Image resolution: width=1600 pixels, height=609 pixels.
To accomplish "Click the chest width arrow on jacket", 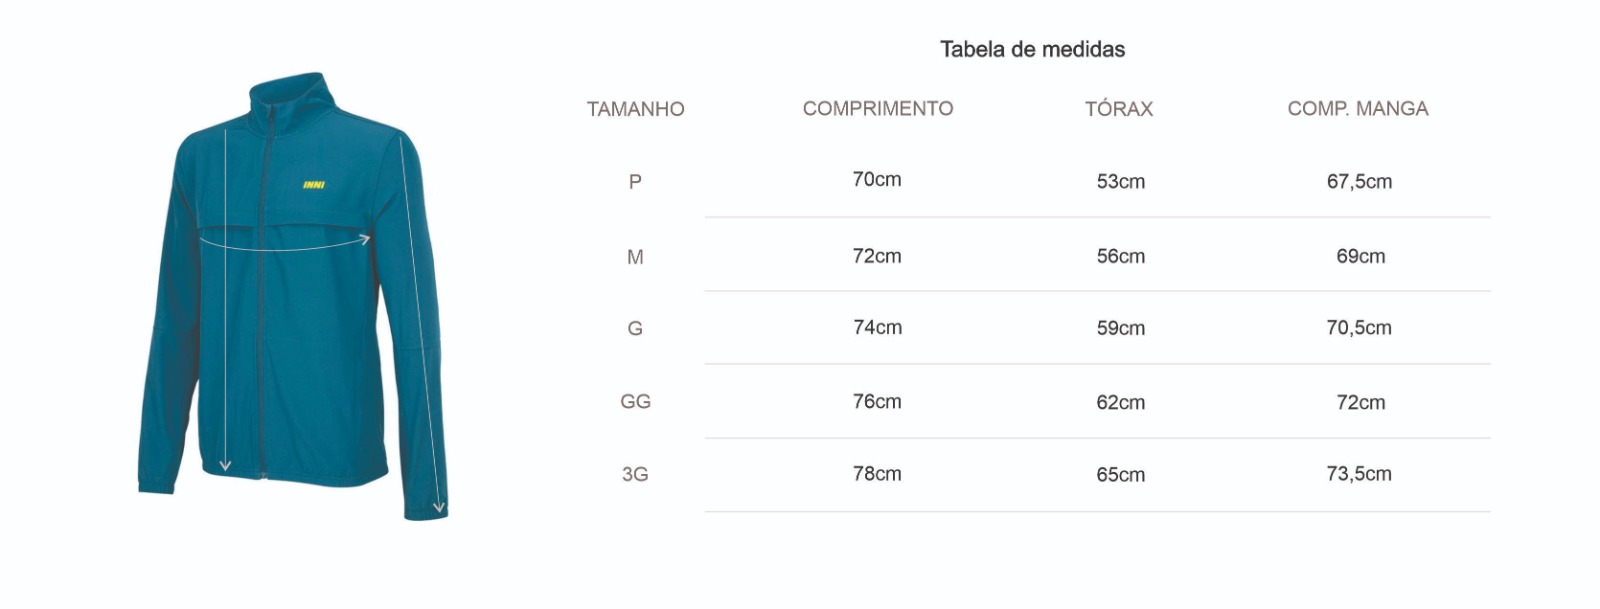I will pyautogui.click(x=285, y=242).
